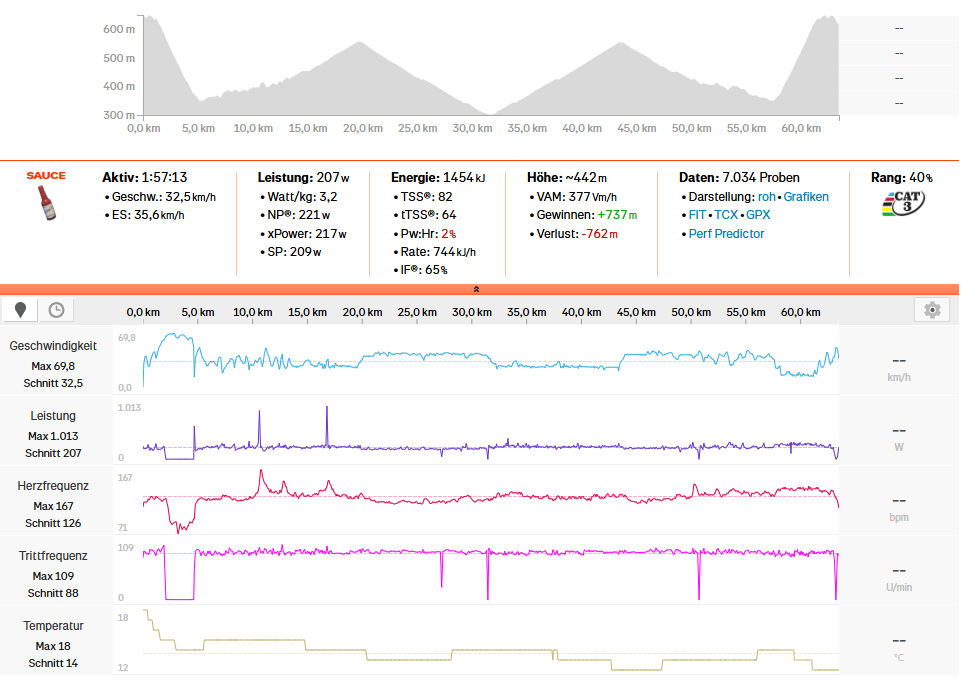
Task: Collapse stats panel with double chevron
Action: pos(476,289)
